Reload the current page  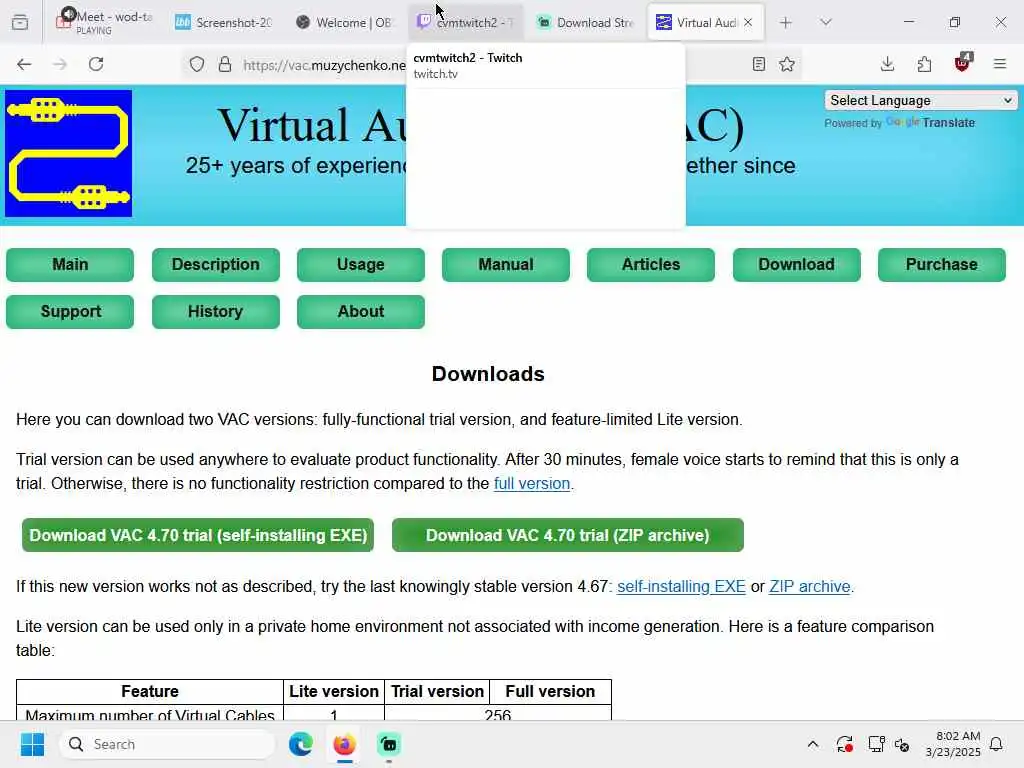[x=96, y=64]
